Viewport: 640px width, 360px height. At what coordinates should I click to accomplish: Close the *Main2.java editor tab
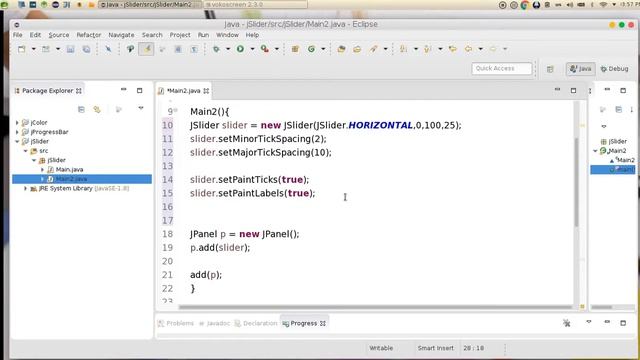[206, 91]
